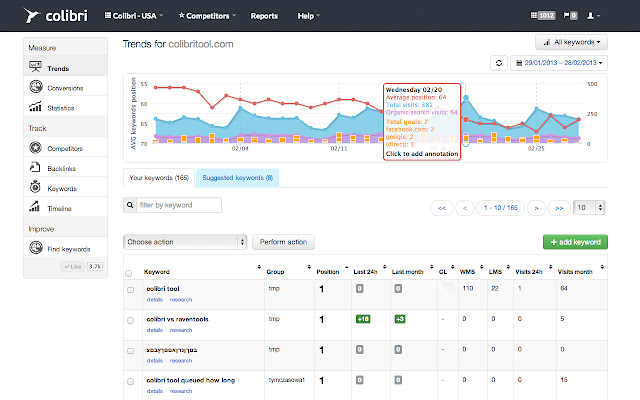Open the Choose action dropdown
The image size is (640, 400).
coord(185,242)
